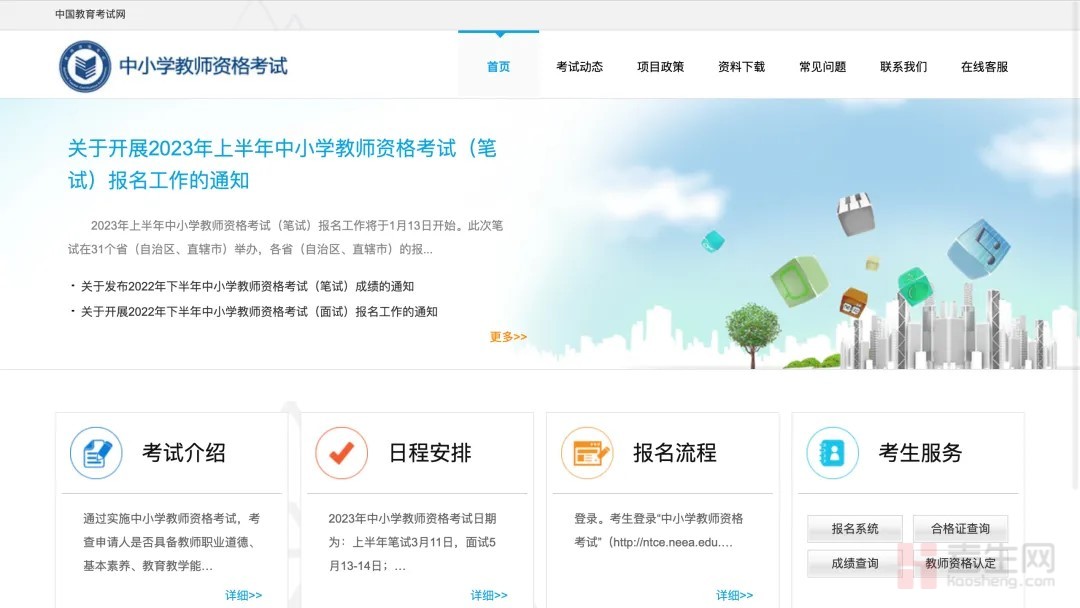This screenshot has width=1080, height=608.
Task: Open the 项目政策 menu item
Action: pos(661,67)
